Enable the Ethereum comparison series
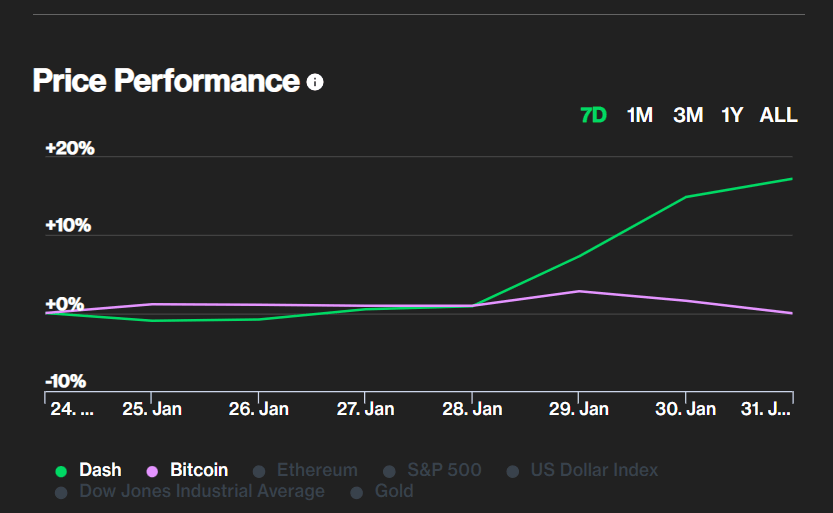The image size is (833, 513). tap(316, 470)
